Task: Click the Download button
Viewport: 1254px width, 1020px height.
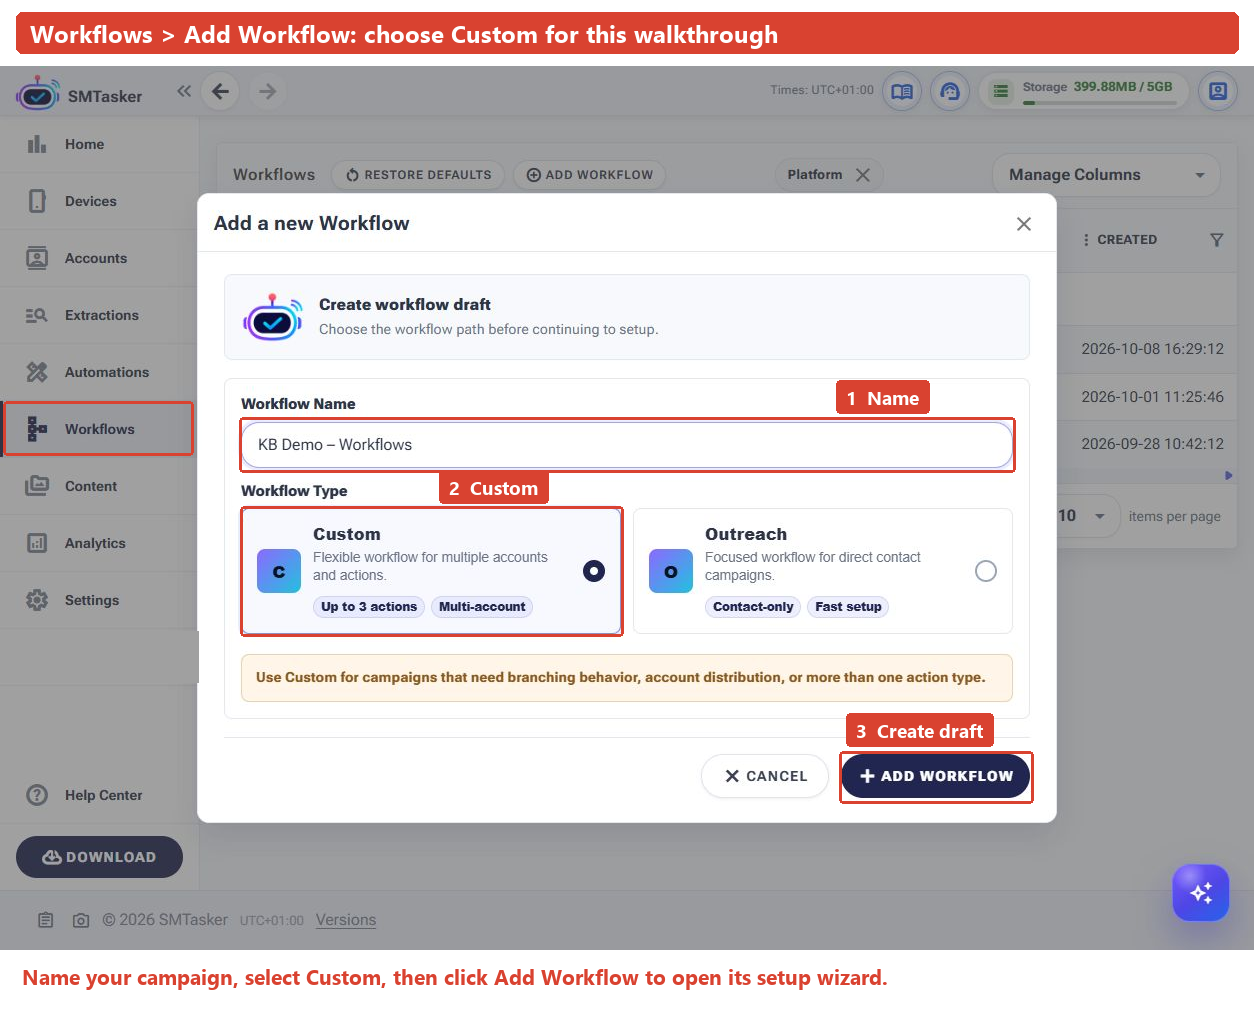Action: (99, 857)
